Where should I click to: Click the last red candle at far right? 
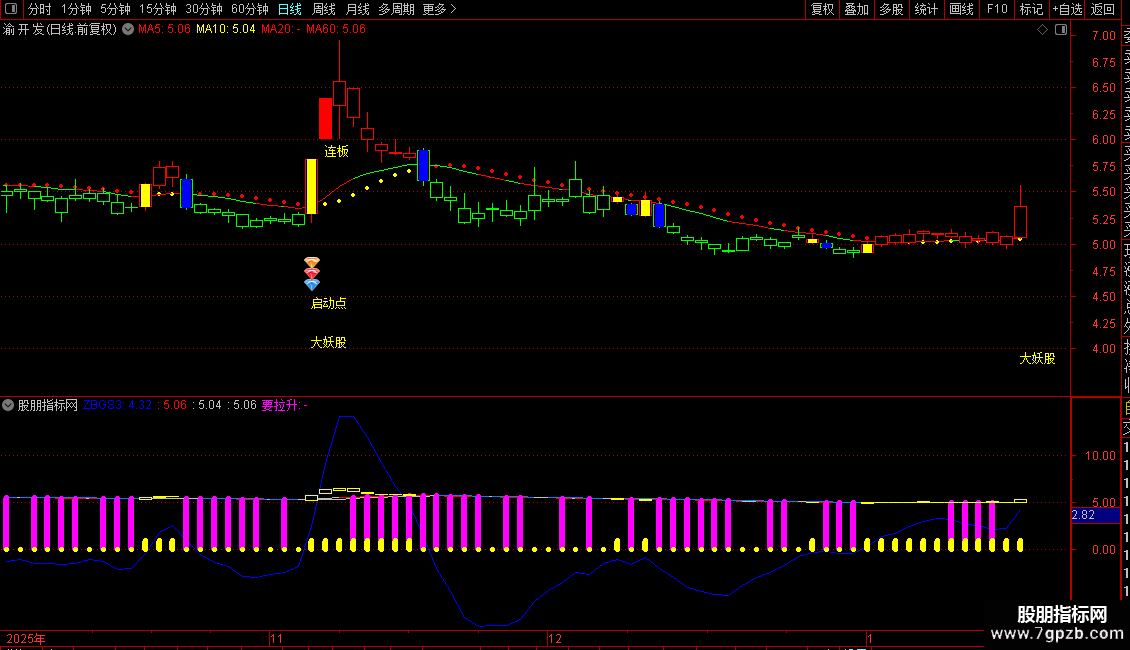(x=1020, y=222)
